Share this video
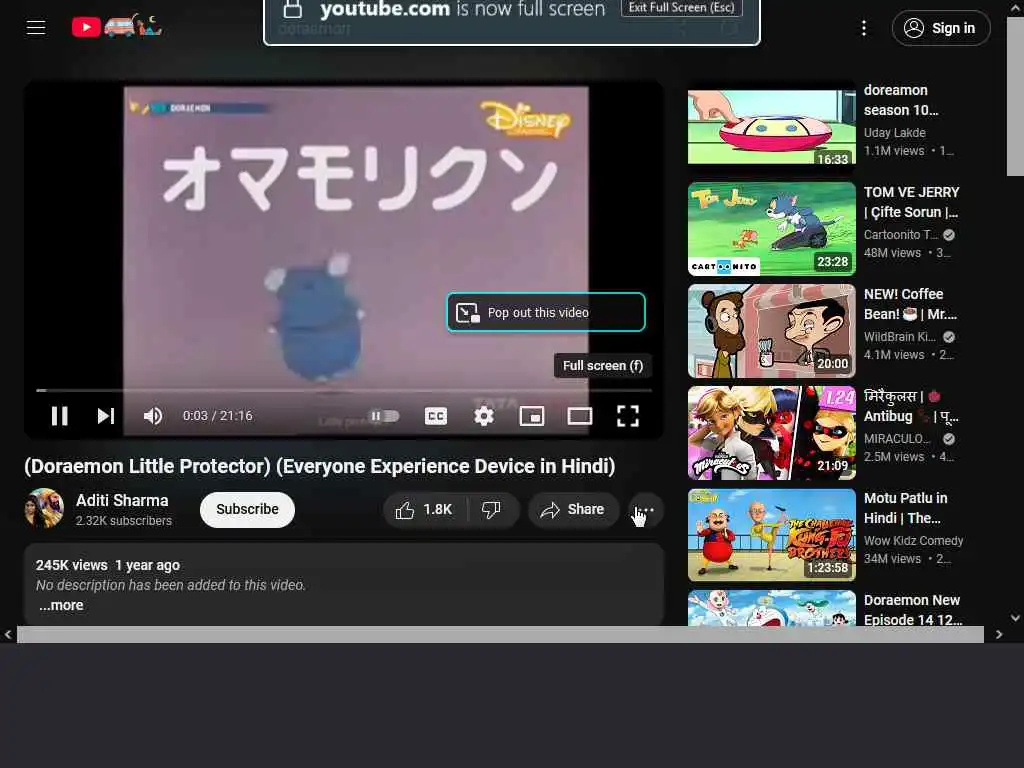The width and height of the screenshot is (1024, 768). coord(573,509)
